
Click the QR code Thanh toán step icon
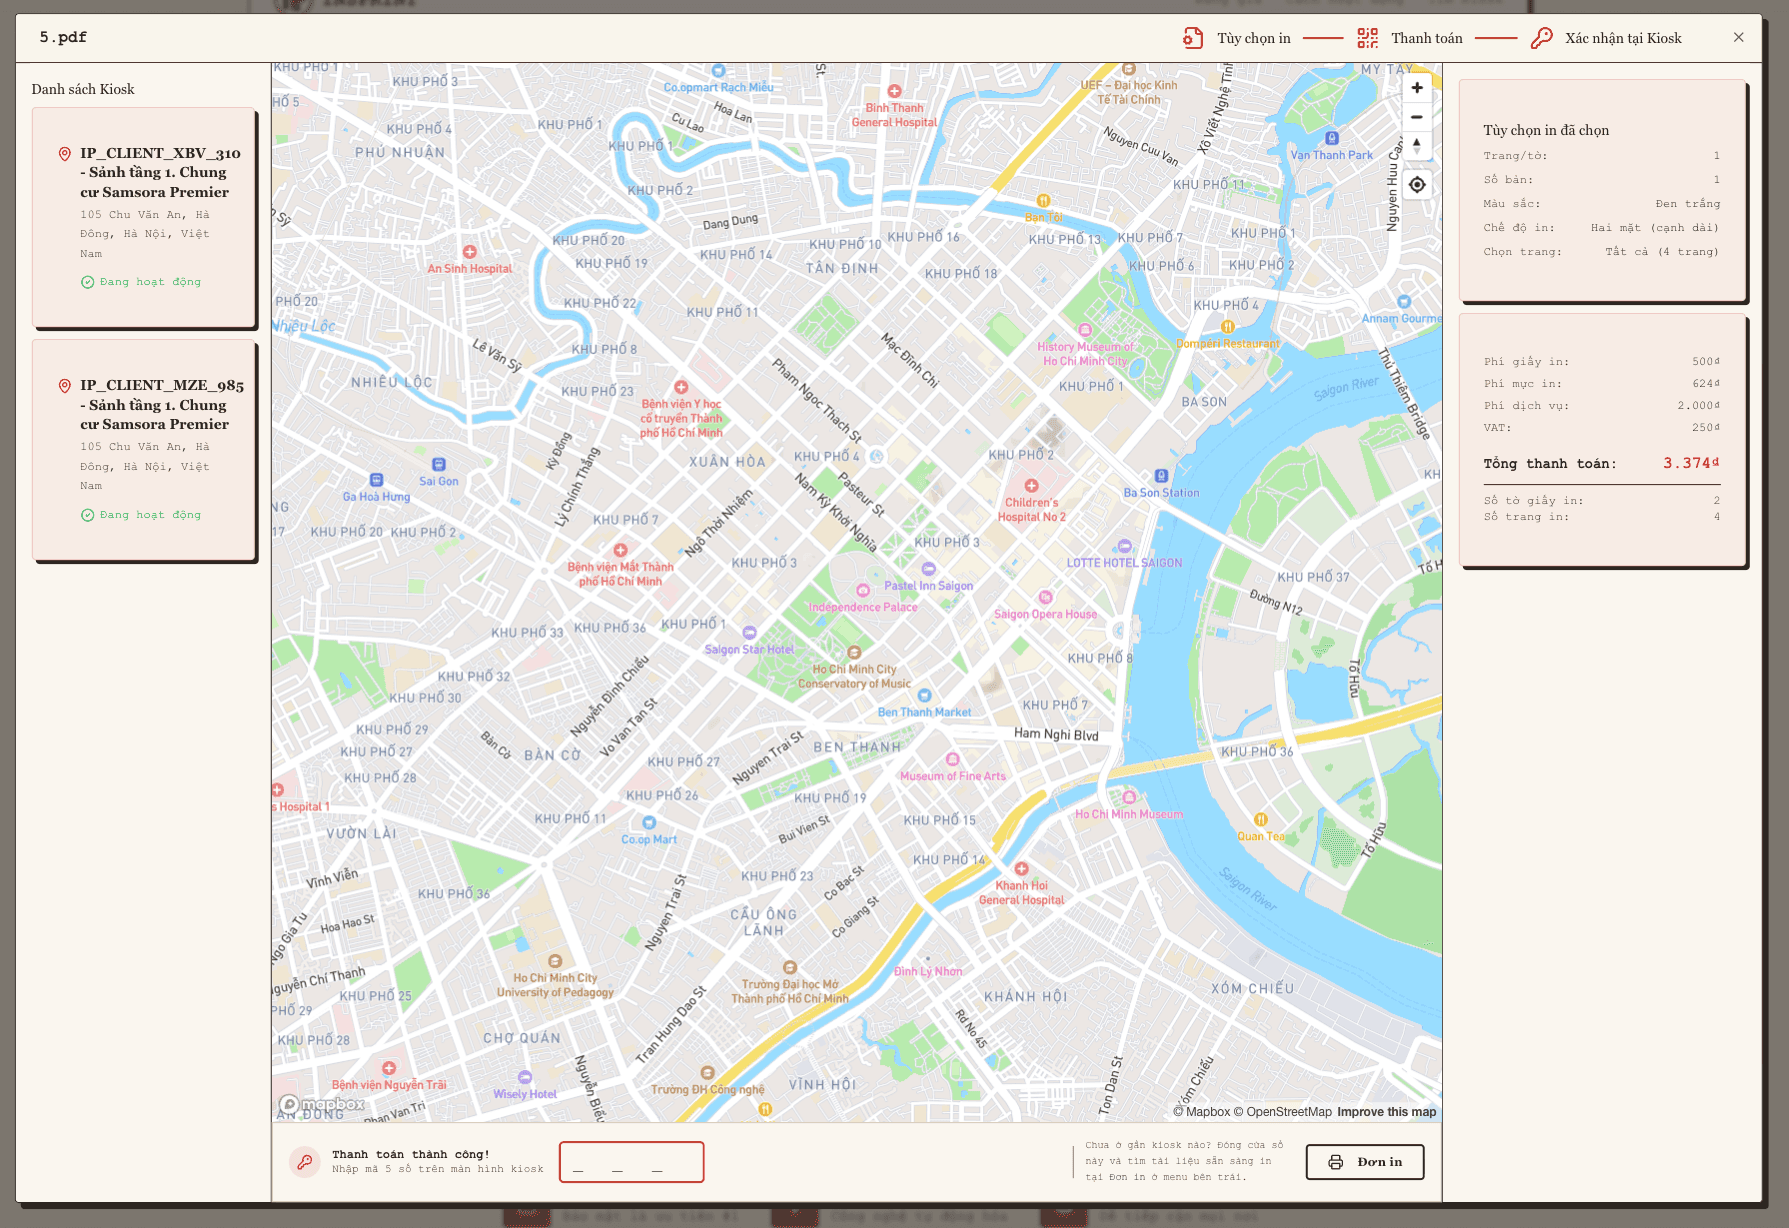[1367, 38]
